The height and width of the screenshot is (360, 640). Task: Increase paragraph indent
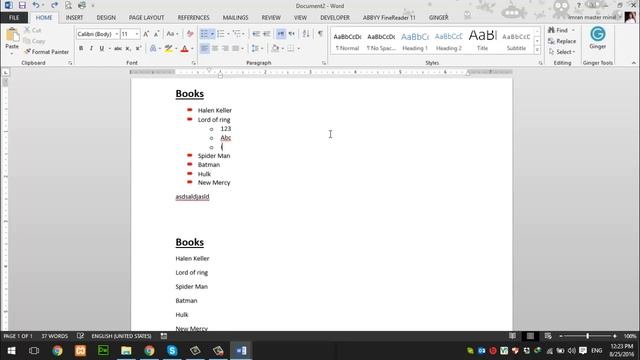(x=267, y=34)
